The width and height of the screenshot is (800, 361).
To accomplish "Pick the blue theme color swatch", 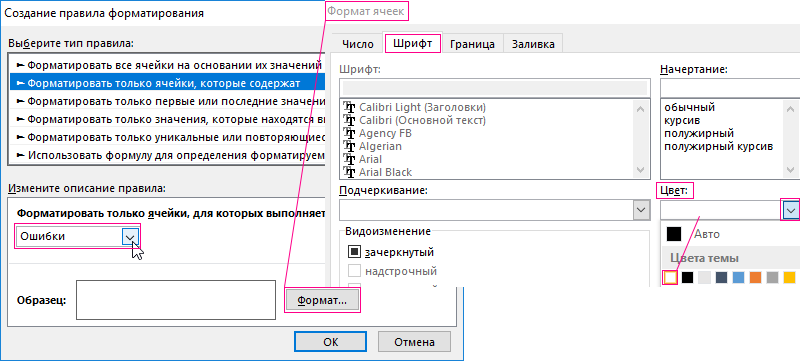I will tap(738, 277).
